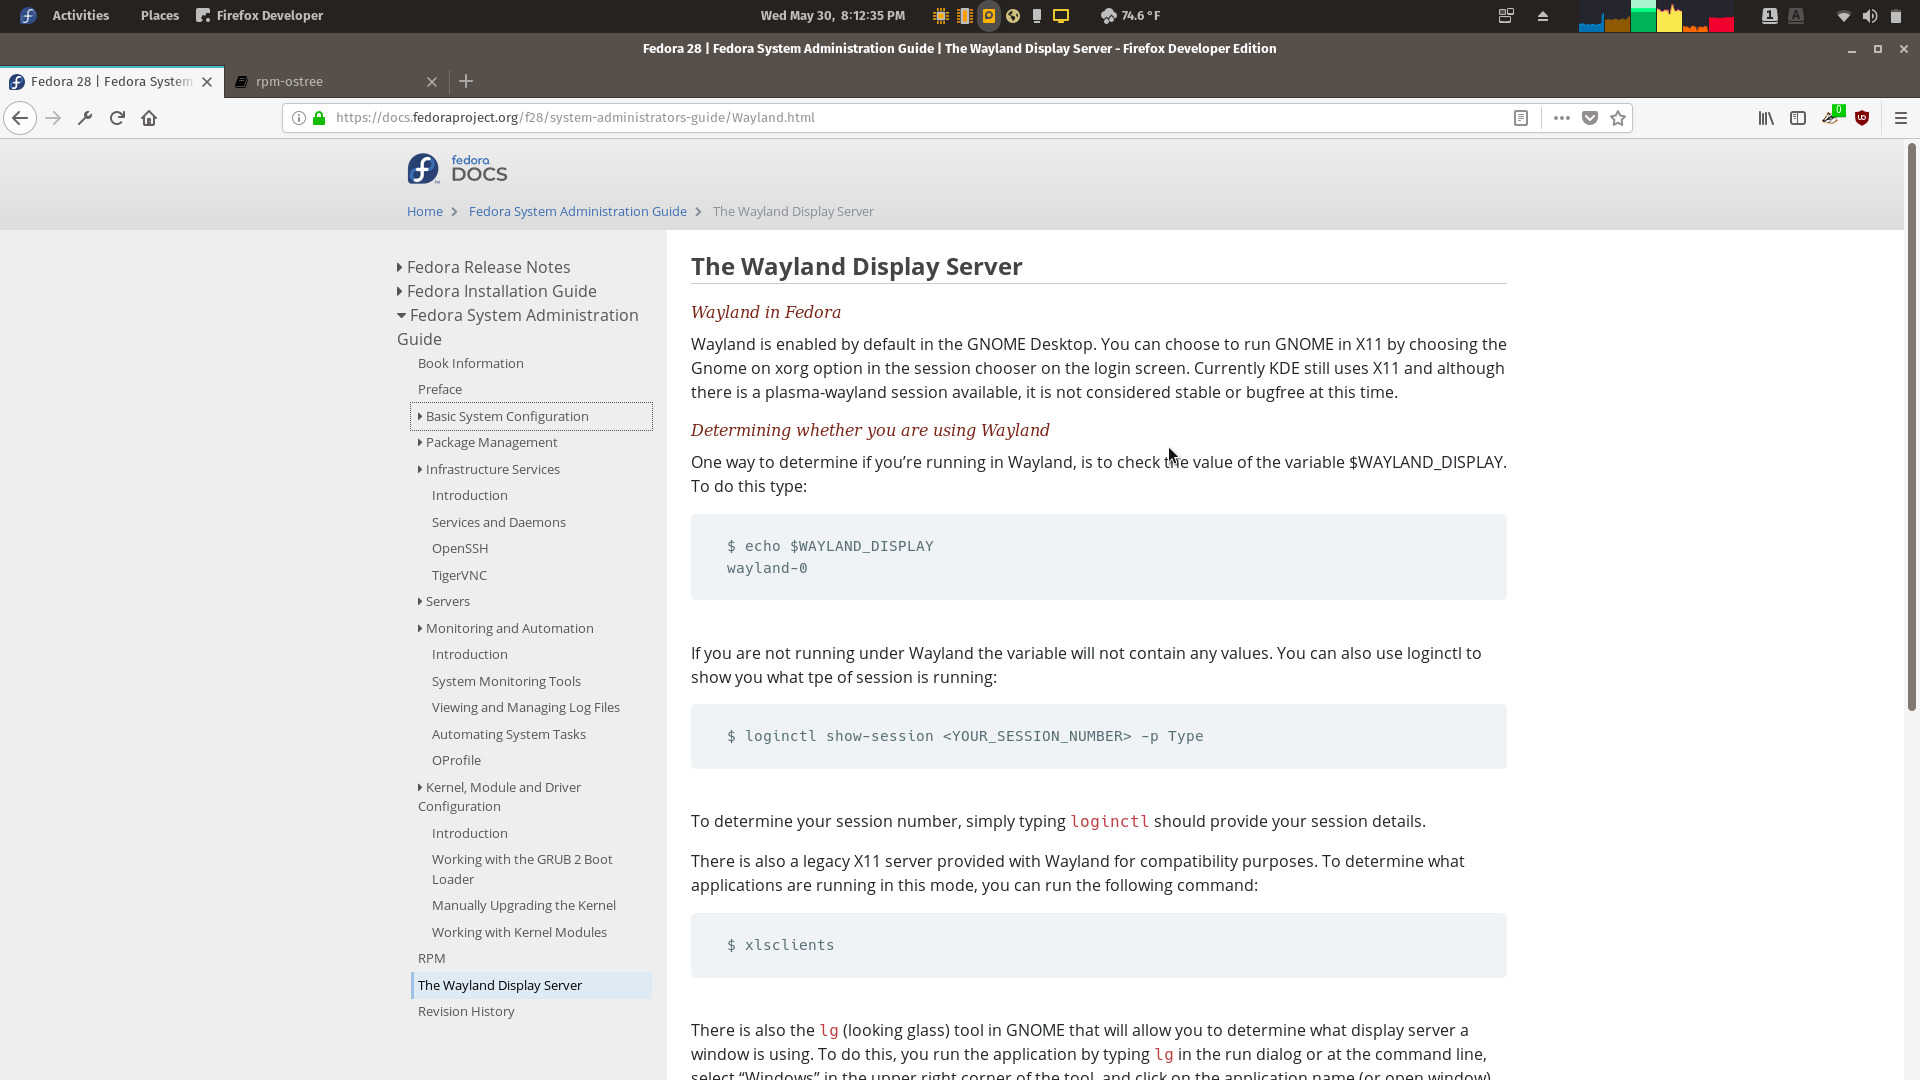
Task: Expand Infrastructure Services section
Action: 488,469
